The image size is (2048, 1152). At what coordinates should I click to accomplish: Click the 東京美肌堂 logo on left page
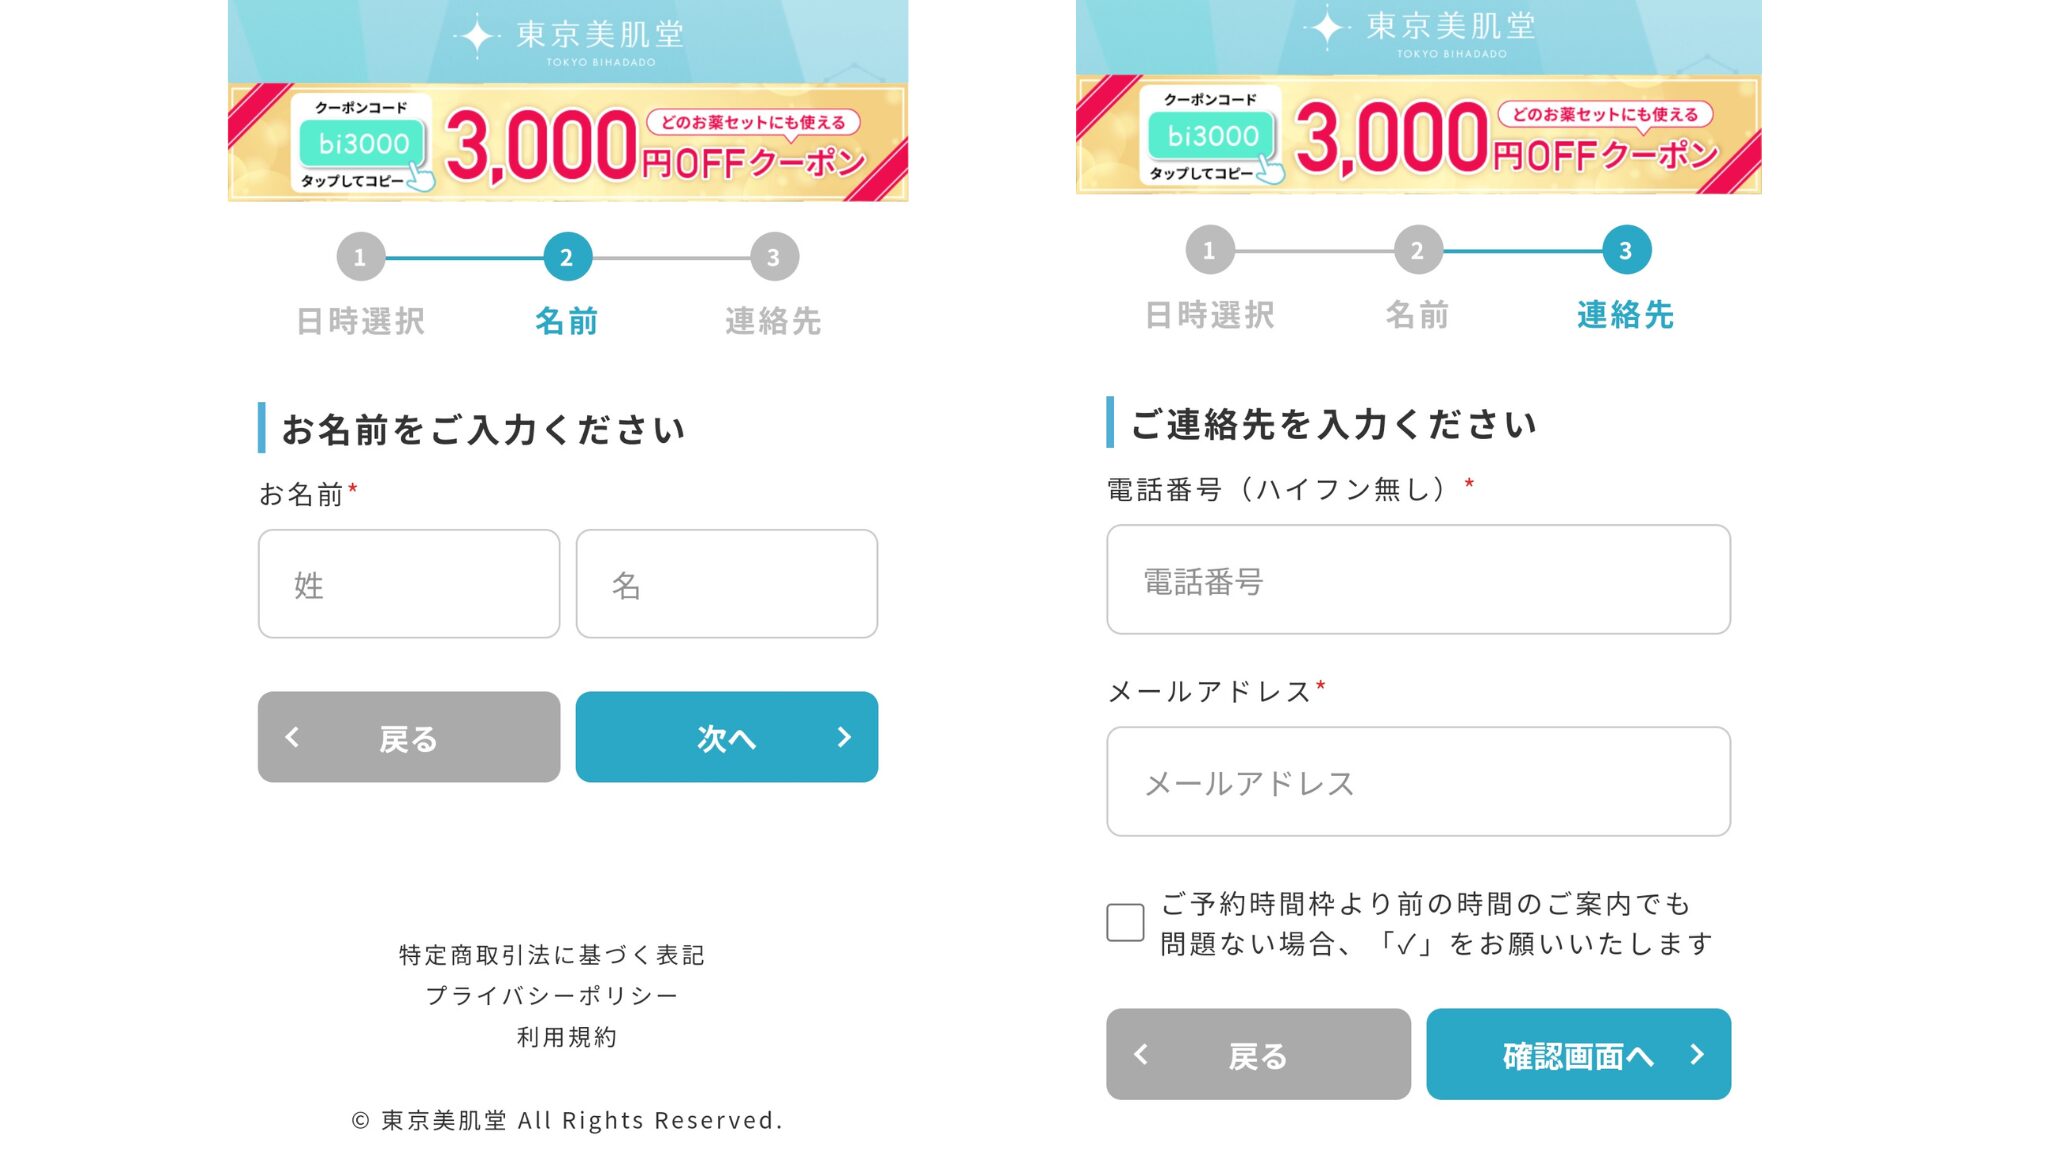point(570,38)
